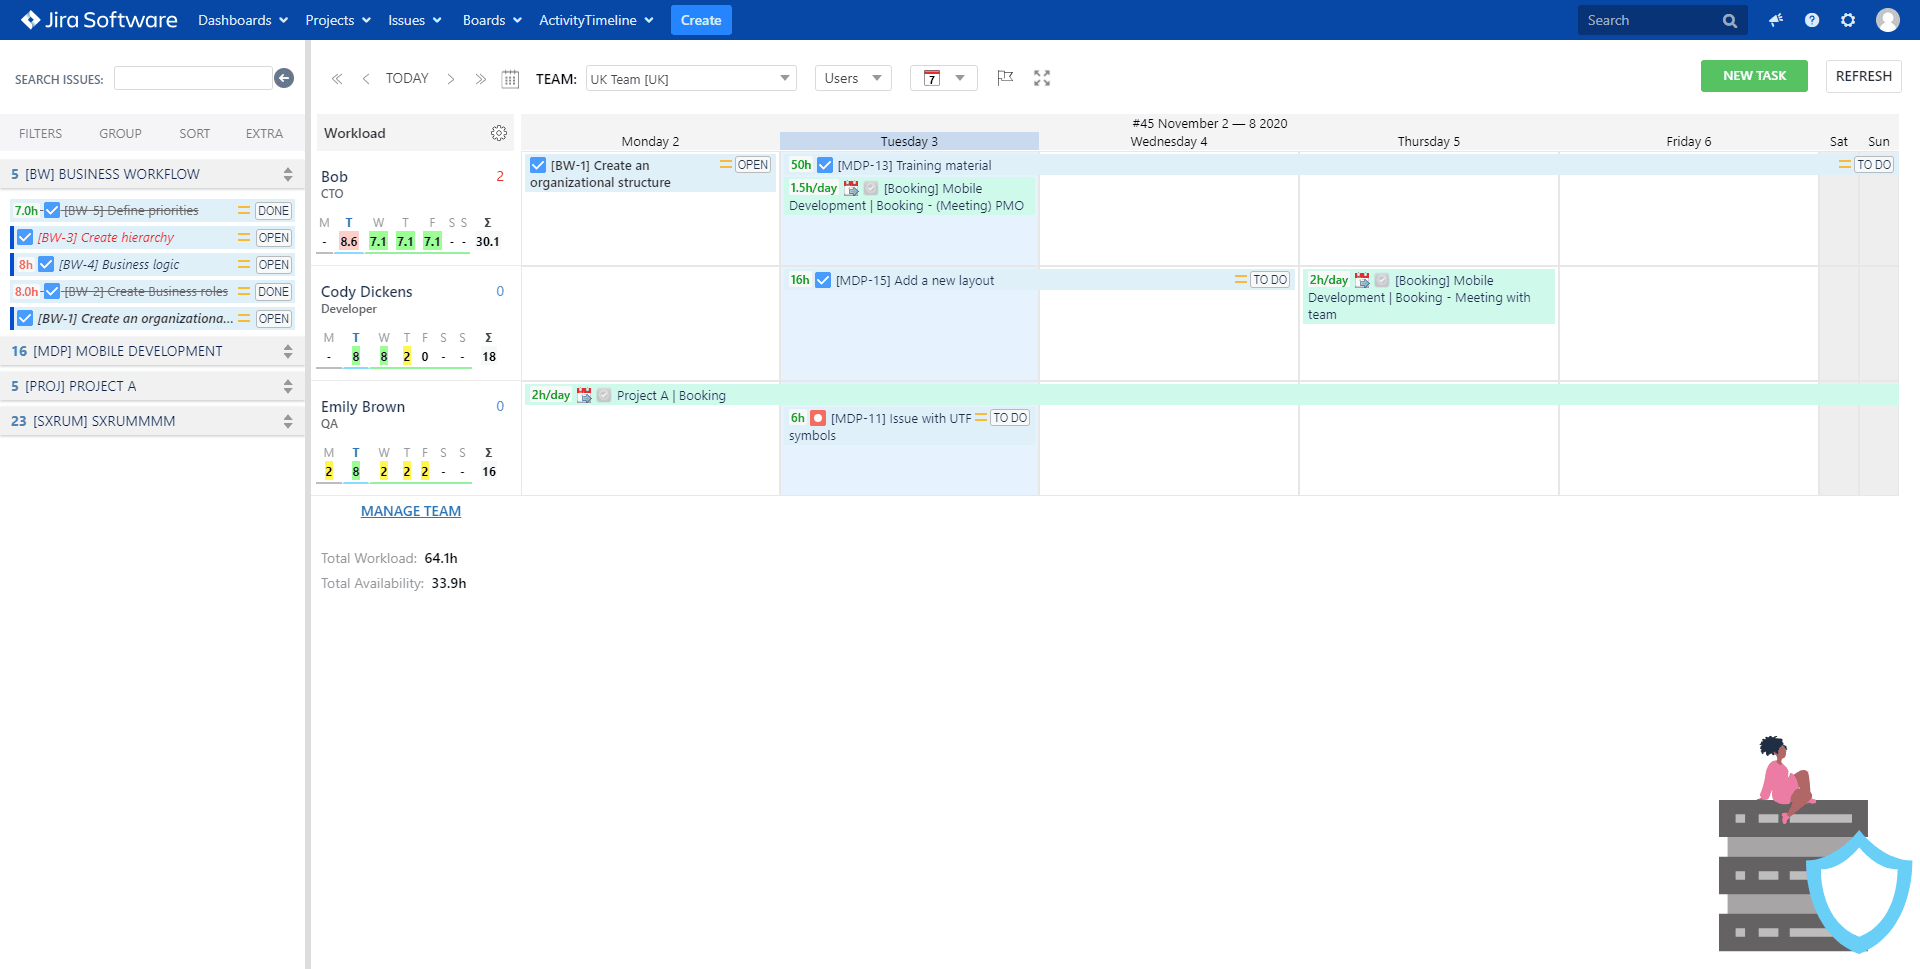Open the date picker calendar icon
This screenshot has width=1920, height=969.
pyautogui.click(x=510, y=79)
